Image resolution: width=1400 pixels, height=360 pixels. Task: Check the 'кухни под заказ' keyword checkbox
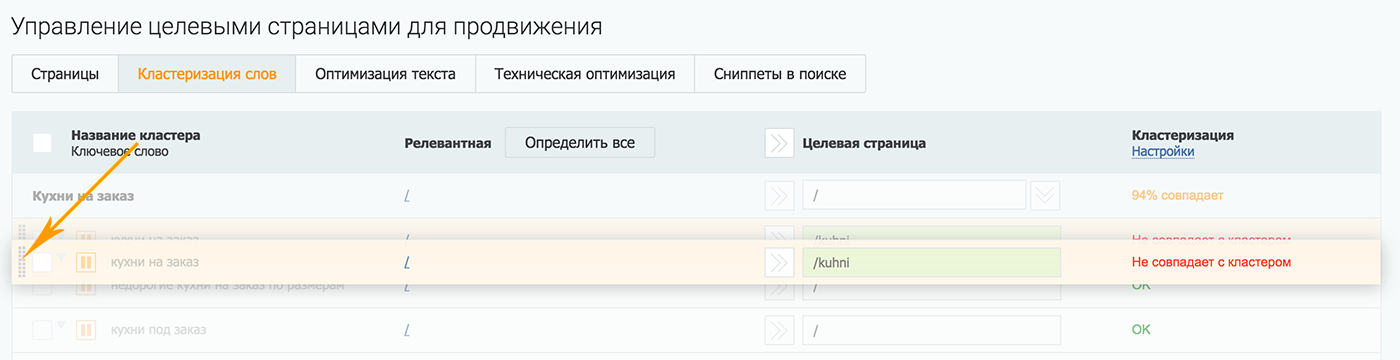(42, 329)
